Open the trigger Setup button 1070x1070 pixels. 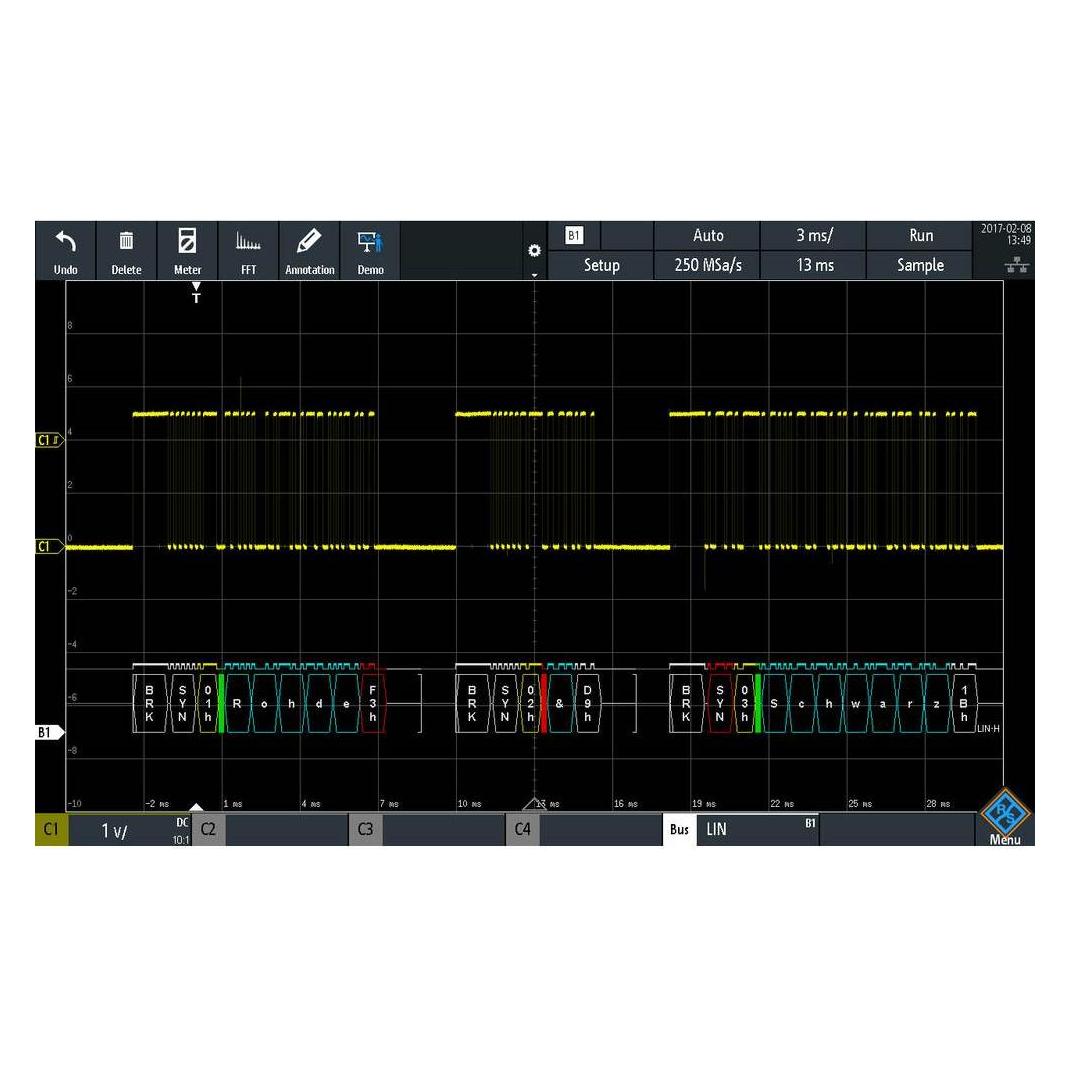pyautogui.click(x=601, y=265)
